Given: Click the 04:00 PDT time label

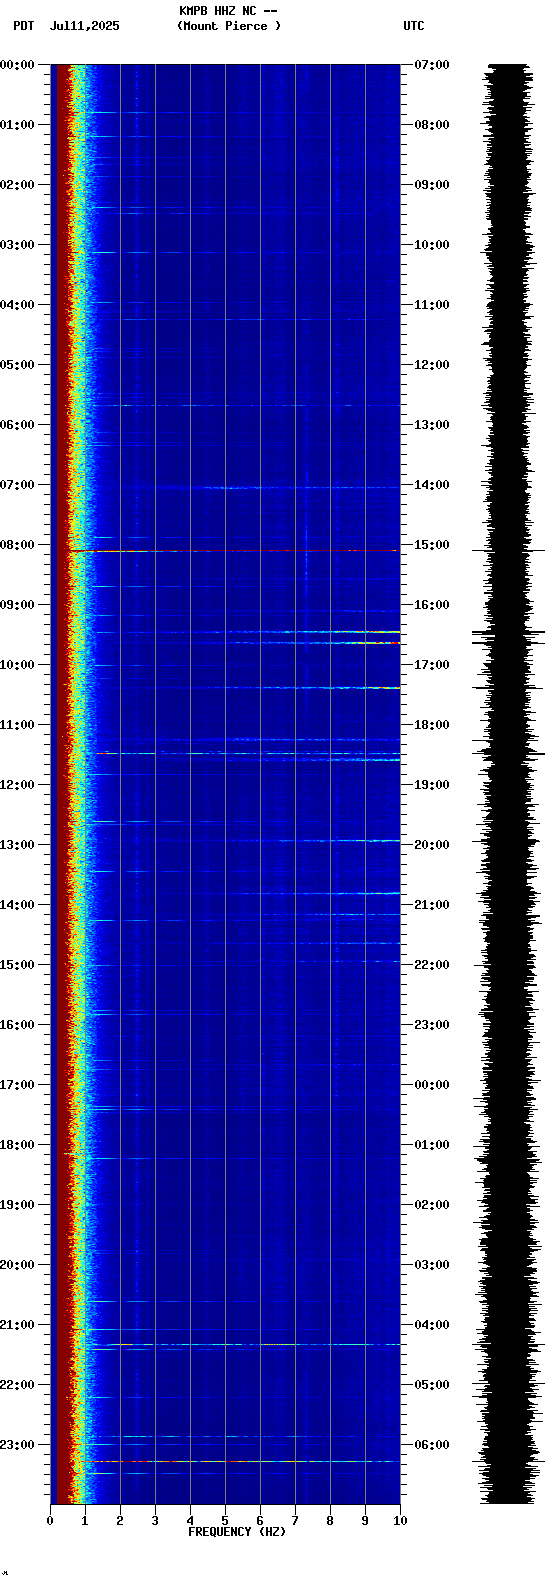Looking at the screenshot, I should [17, 305].
